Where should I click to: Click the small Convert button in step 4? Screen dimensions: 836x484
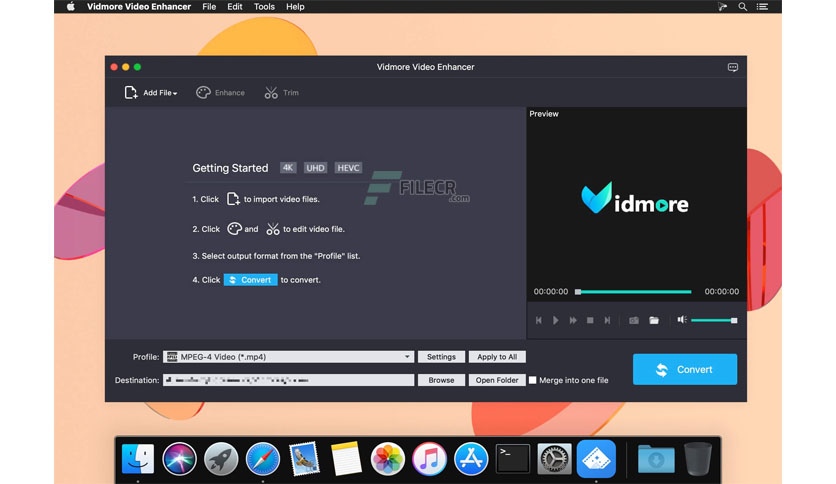pyautogui.click(x=251, y=280)
